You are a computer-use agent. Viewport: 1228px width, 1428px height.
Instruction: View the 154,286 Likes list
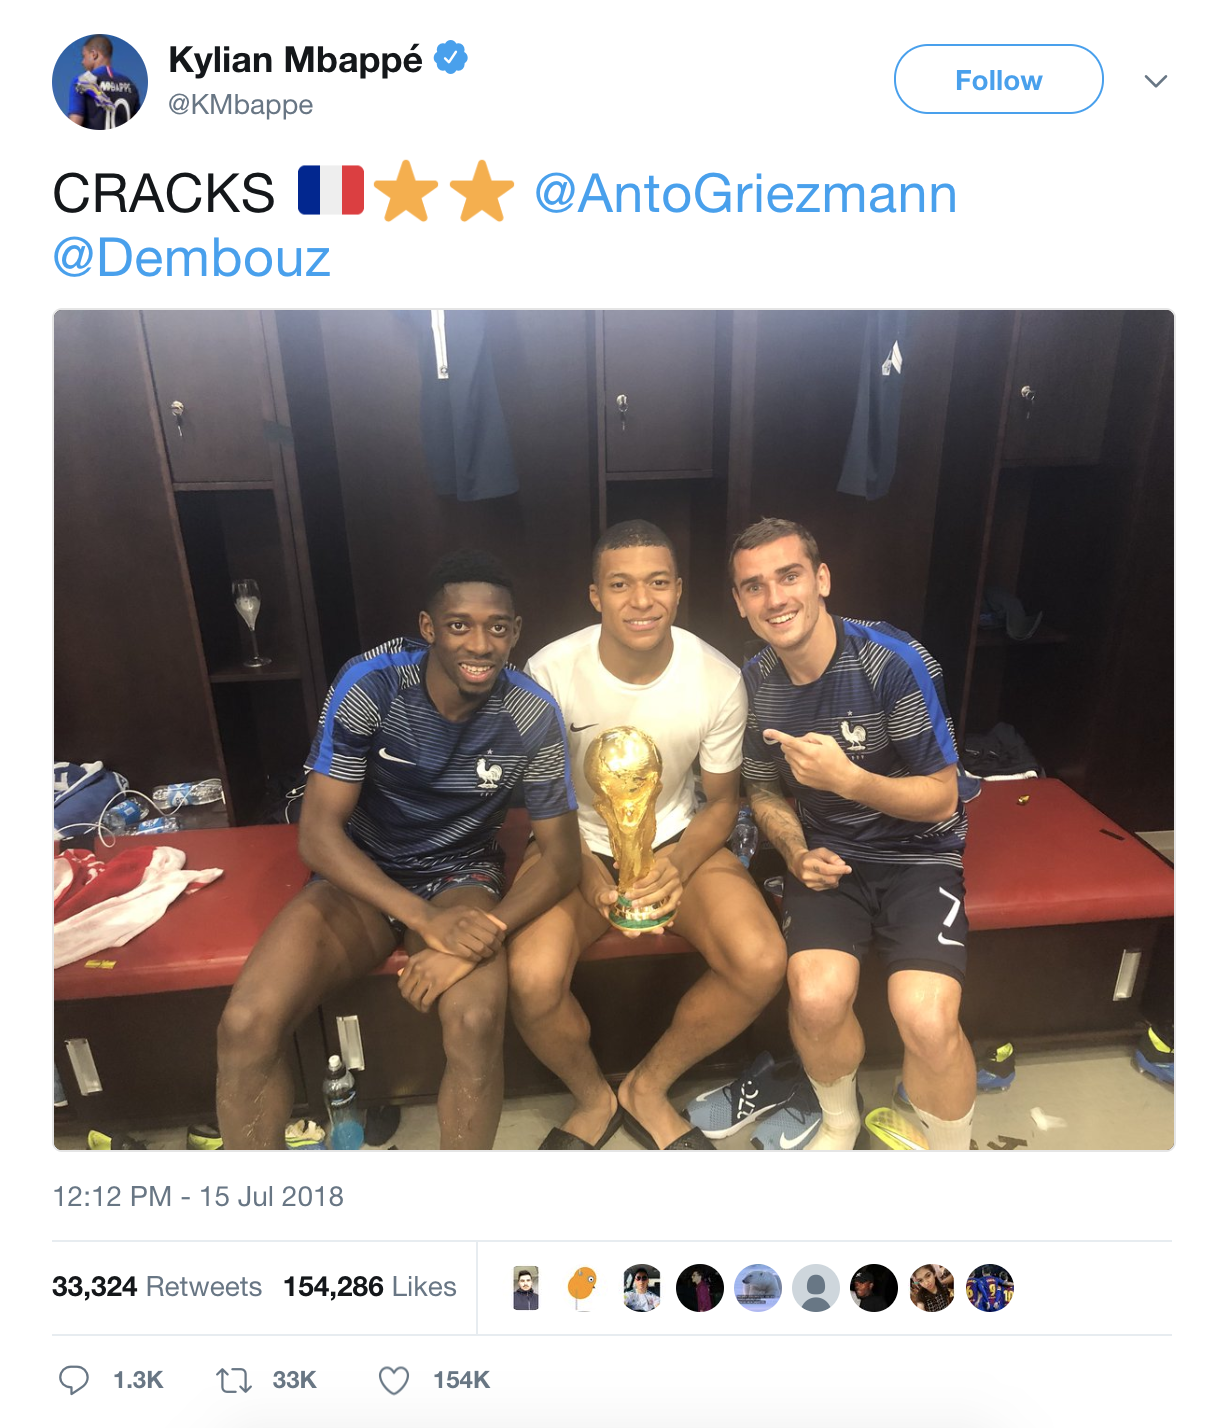point(370,1286)
